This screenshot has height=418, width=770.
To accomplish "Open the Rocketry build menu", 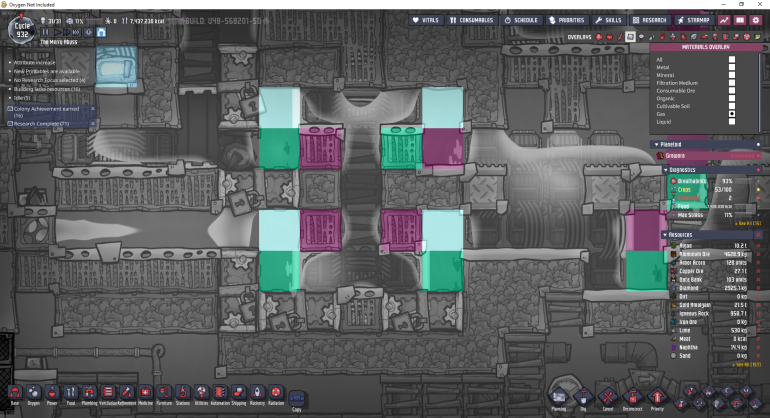I will click(x=257, y=394).
